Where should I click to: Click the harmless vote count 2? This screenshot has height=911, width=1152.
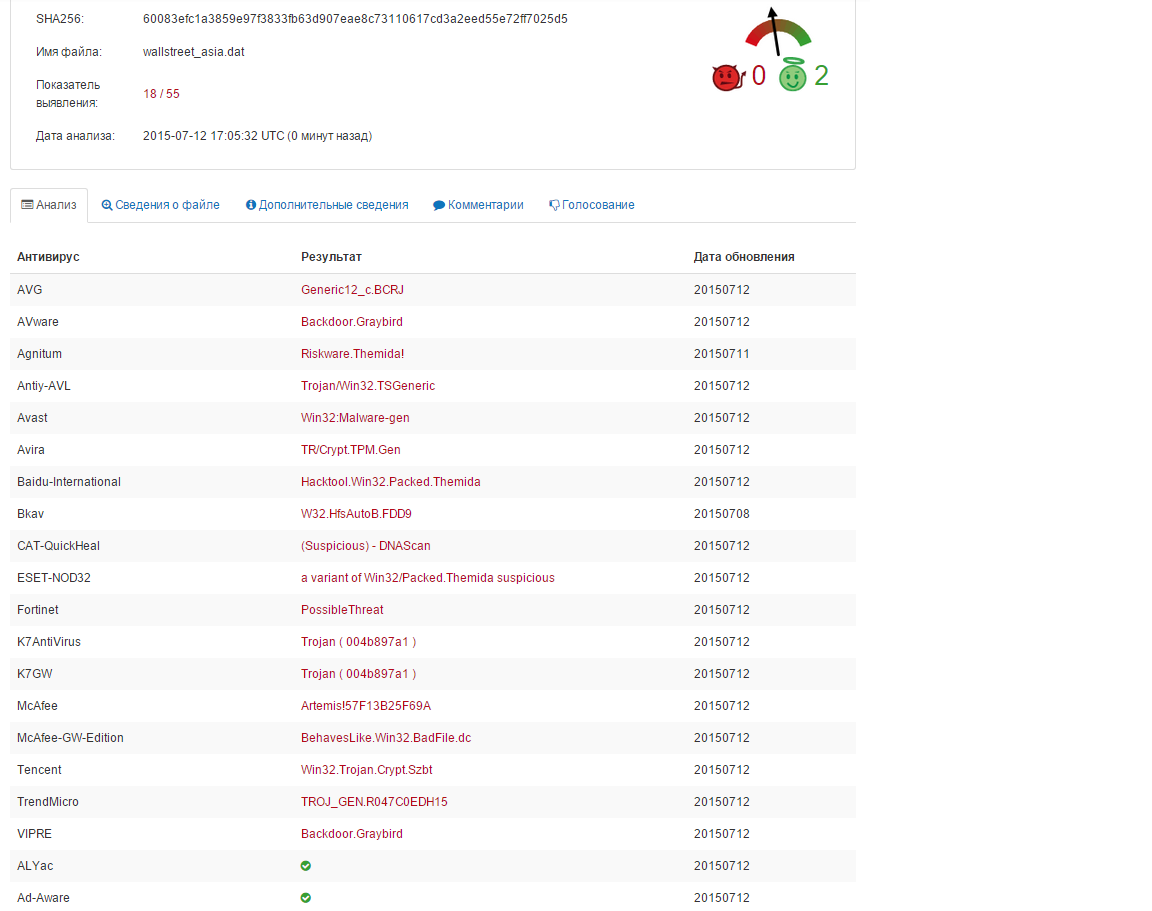coord(821,76)
